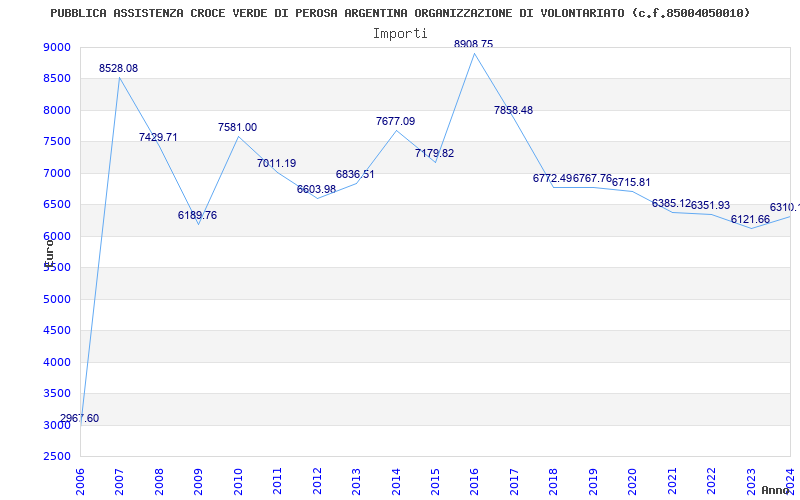Click the x-axis year 2009
This screenshot has height=500, width=800.
198,481
